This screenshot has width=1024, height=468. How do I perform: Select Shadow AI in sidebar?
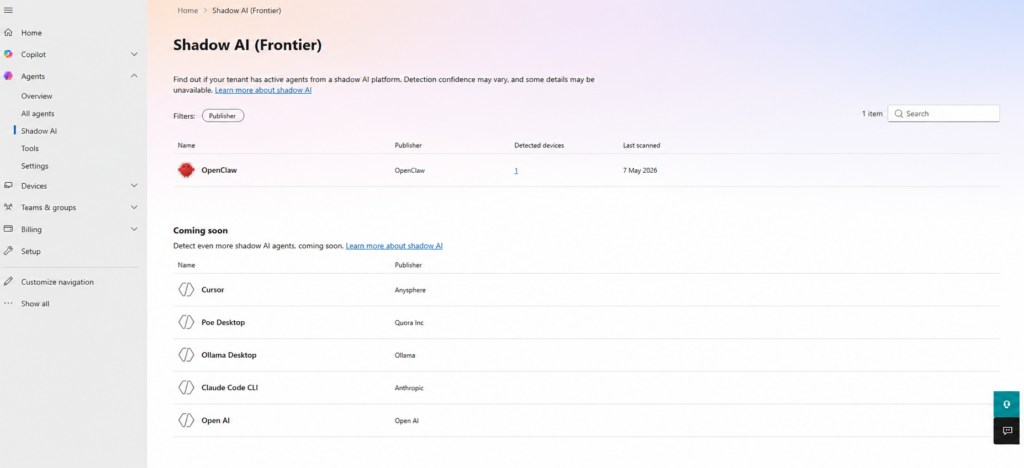(39, 131)
